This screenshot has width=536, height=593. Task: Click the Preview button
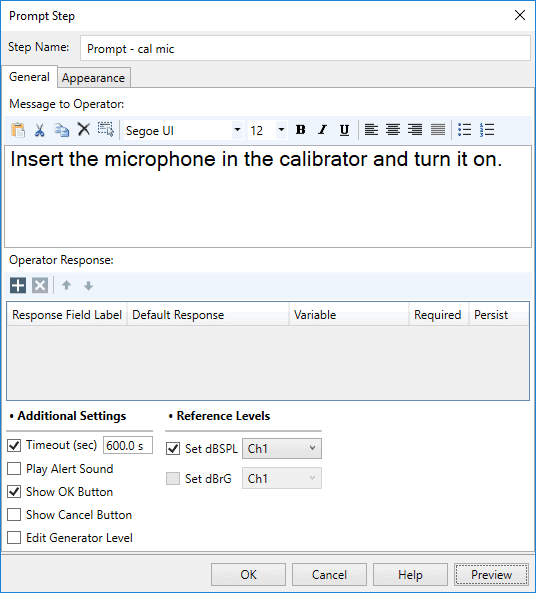pos(491,574)
